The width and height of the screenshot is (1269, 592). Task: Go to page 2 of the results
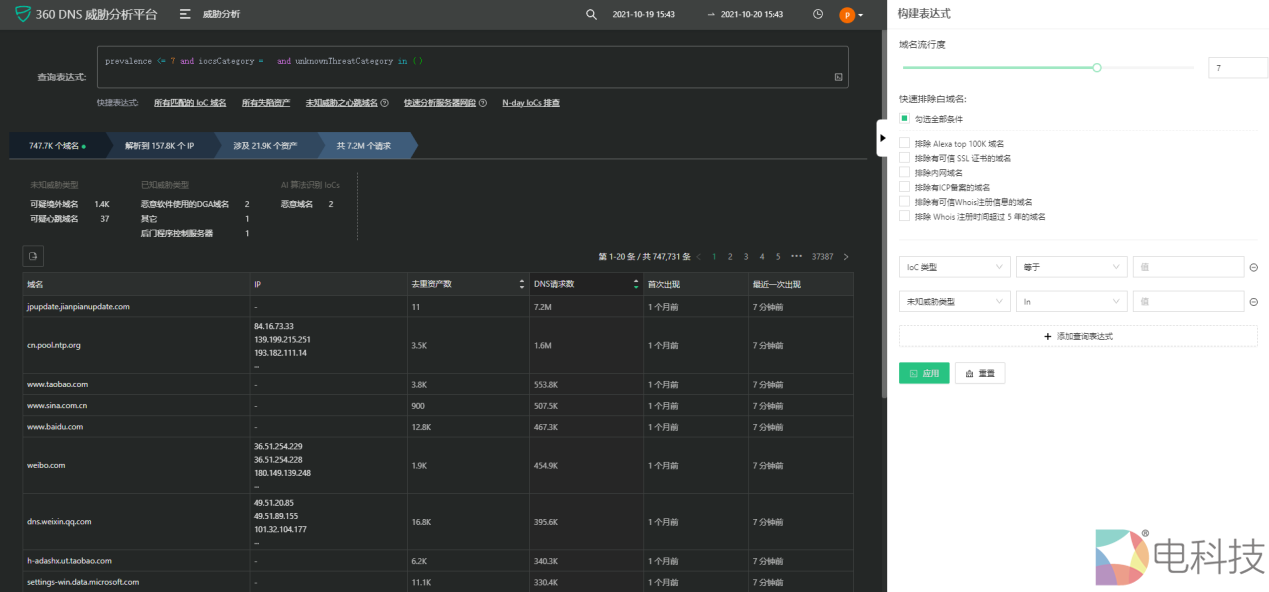coord(730,256)
